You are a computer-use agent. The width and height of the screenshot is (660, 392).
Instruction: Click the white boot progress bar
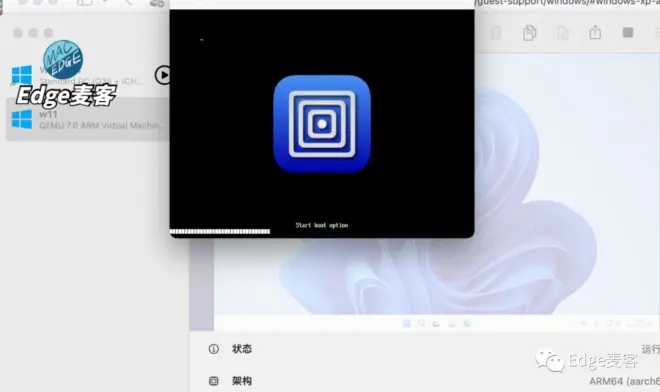pos(220,231)
